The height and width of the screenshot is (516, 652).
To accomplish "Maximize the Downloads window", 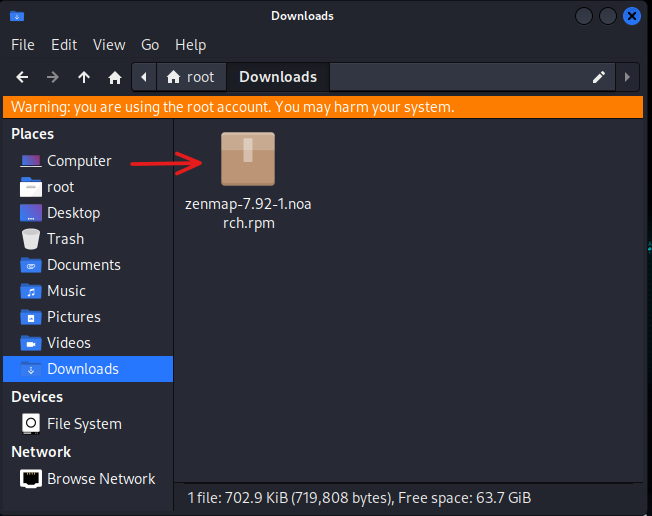I will point(608,16).
